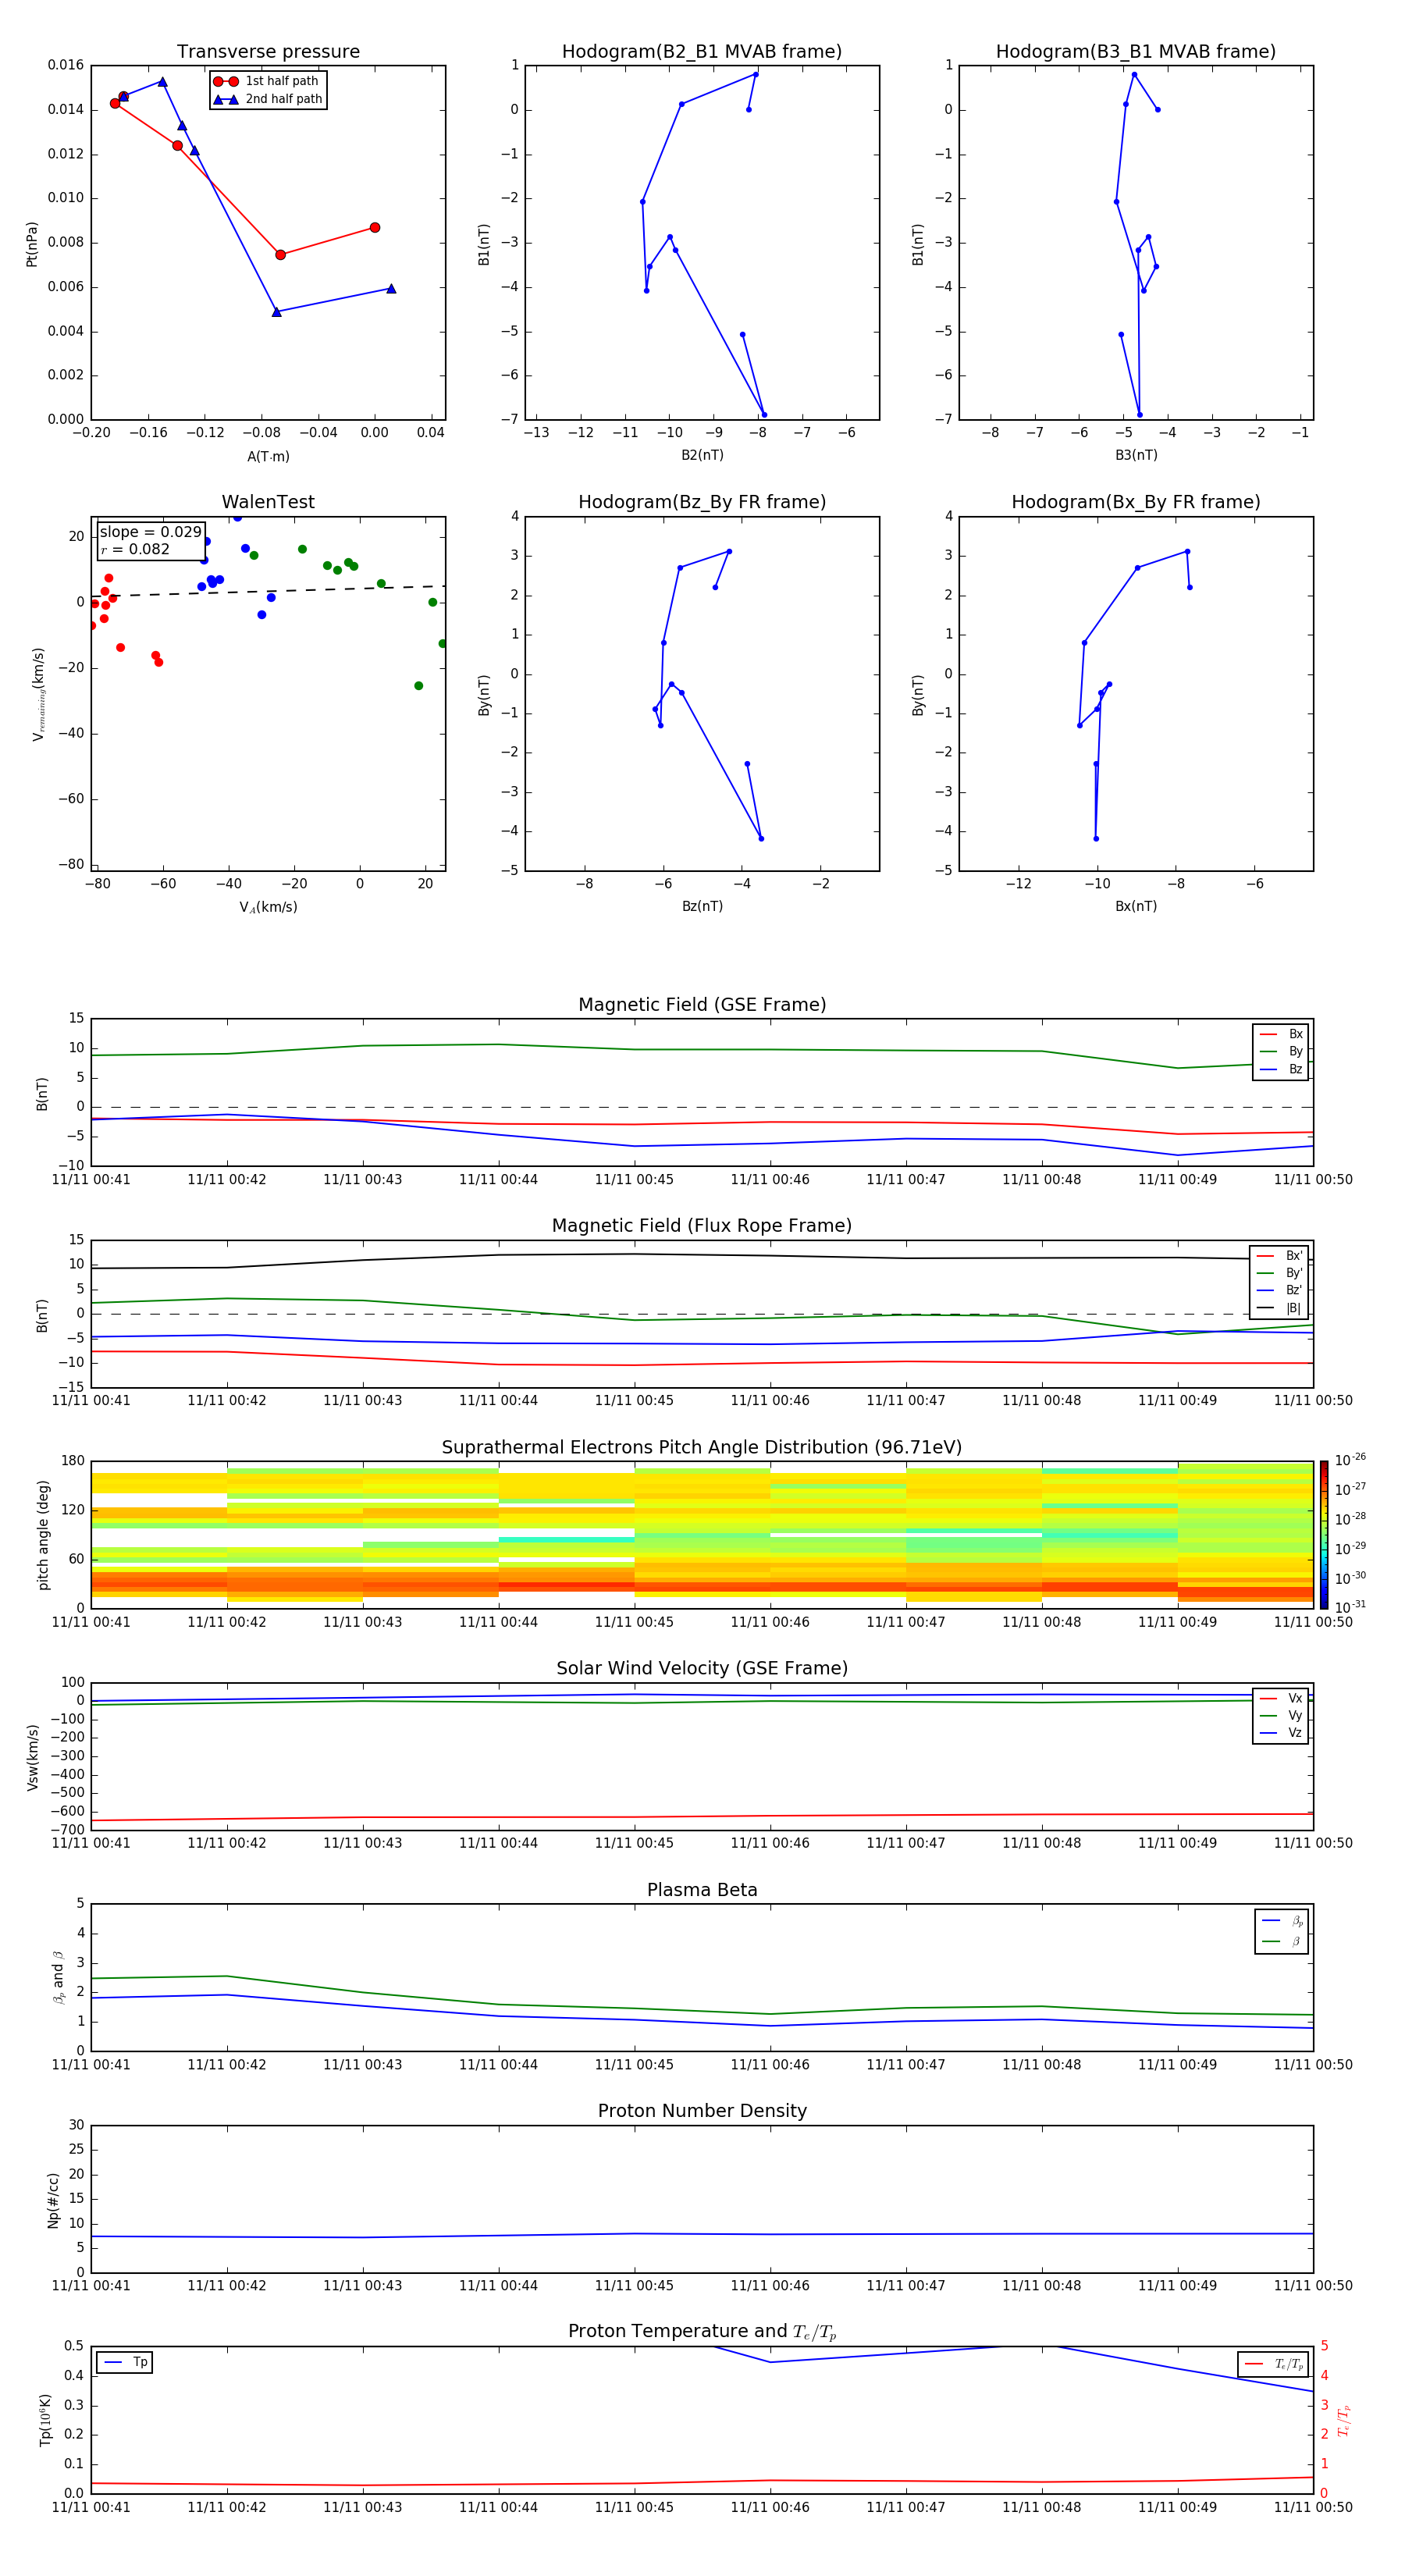The image size is (1405, 2576).
Task: Select Vx in the velocity legend
Action: [1281, 1698]
